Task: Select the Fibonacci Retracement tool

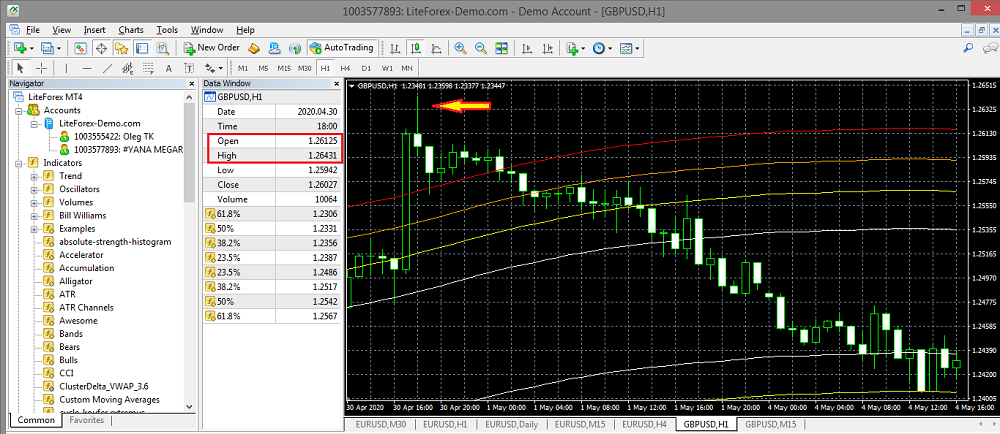Action: [x=148, y=68]
